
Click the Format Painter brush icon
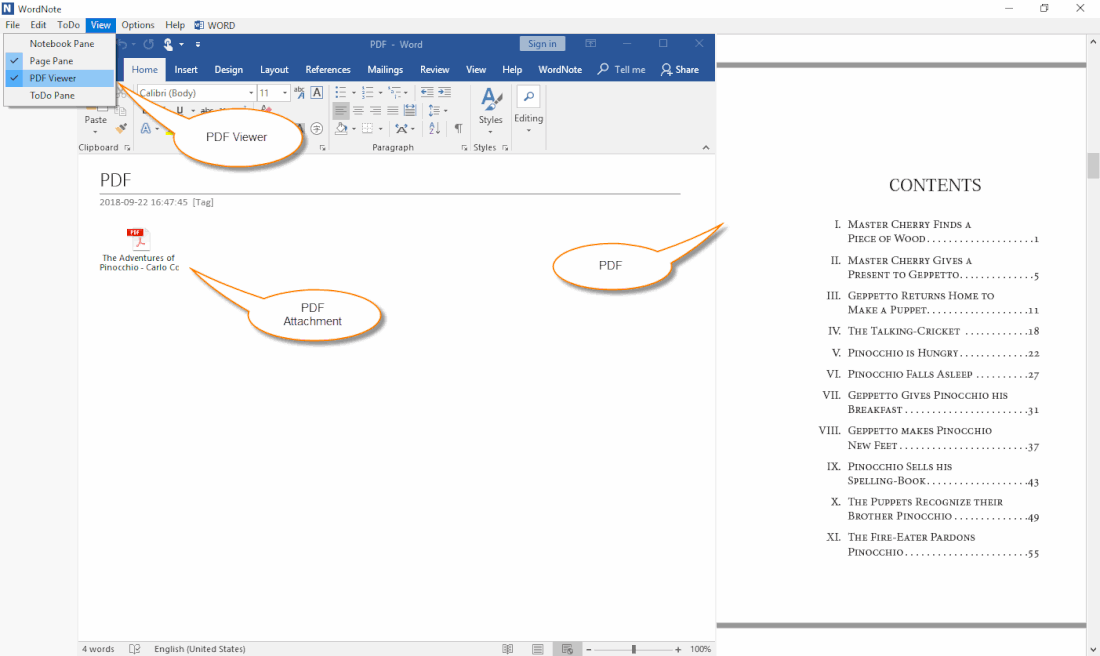tap(121, 127)
